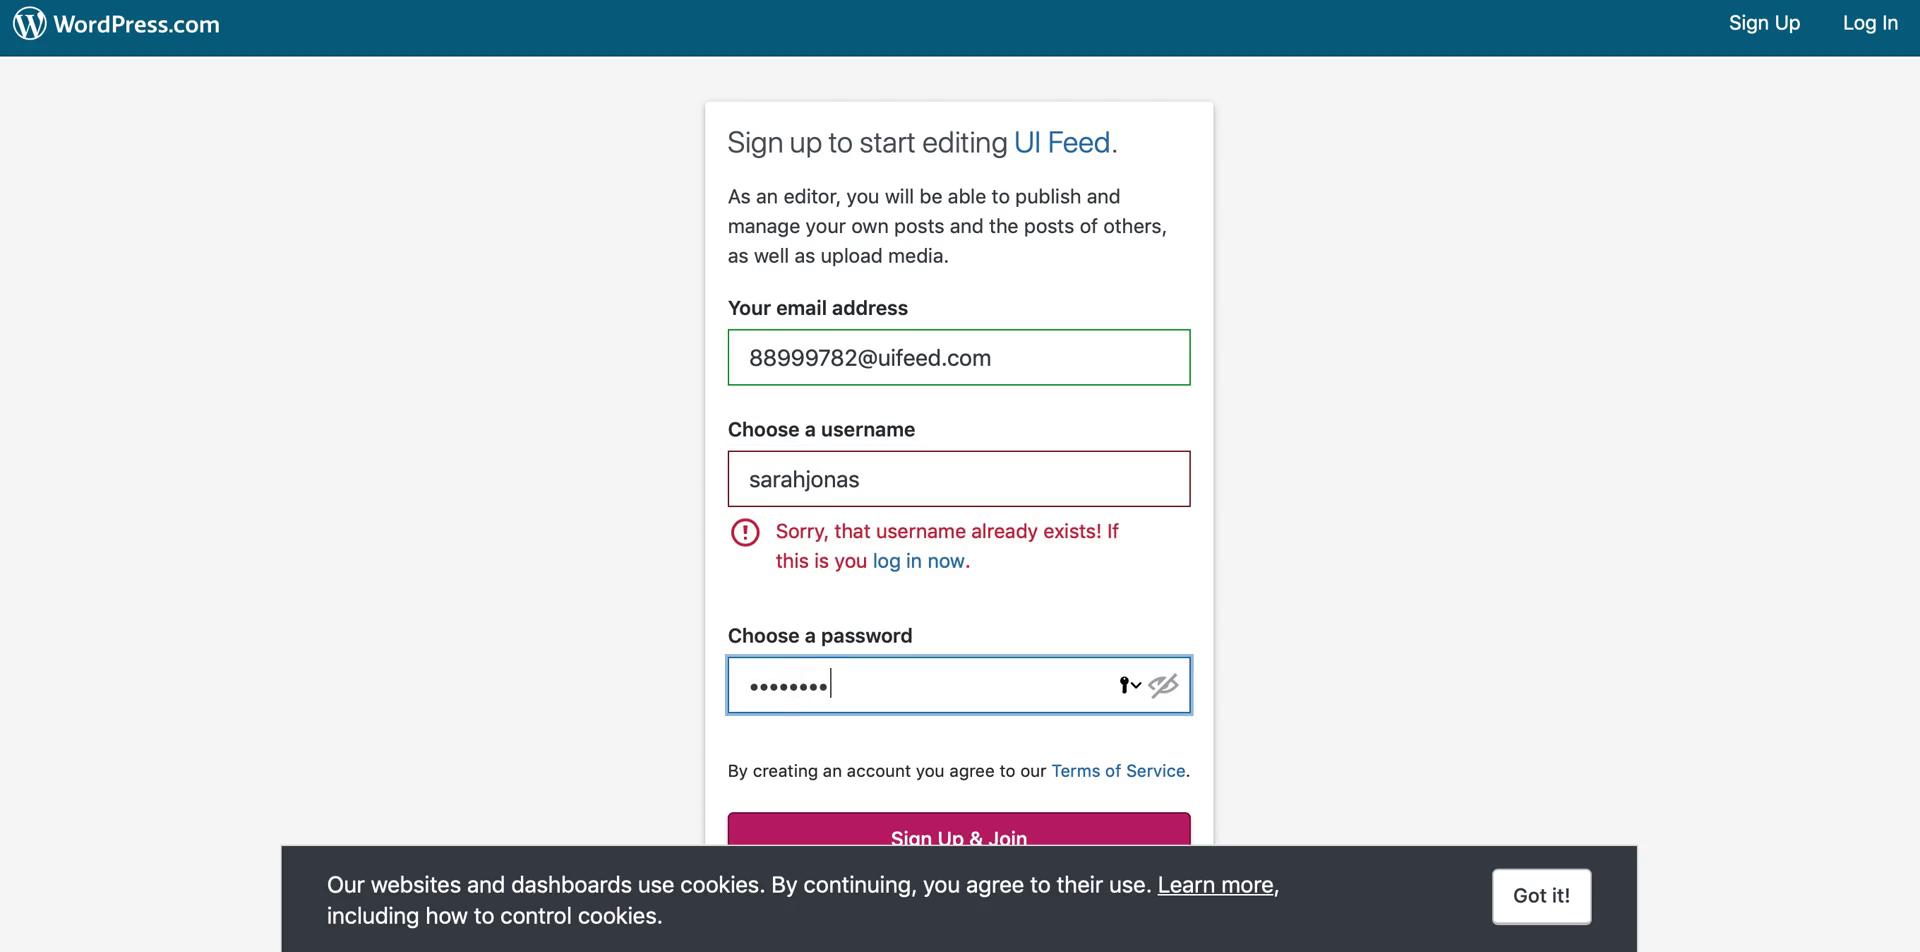This screenshot has height=952, width=1920.
Task: Click the key dropdown arrow in password box
Action: [1136, 687]
